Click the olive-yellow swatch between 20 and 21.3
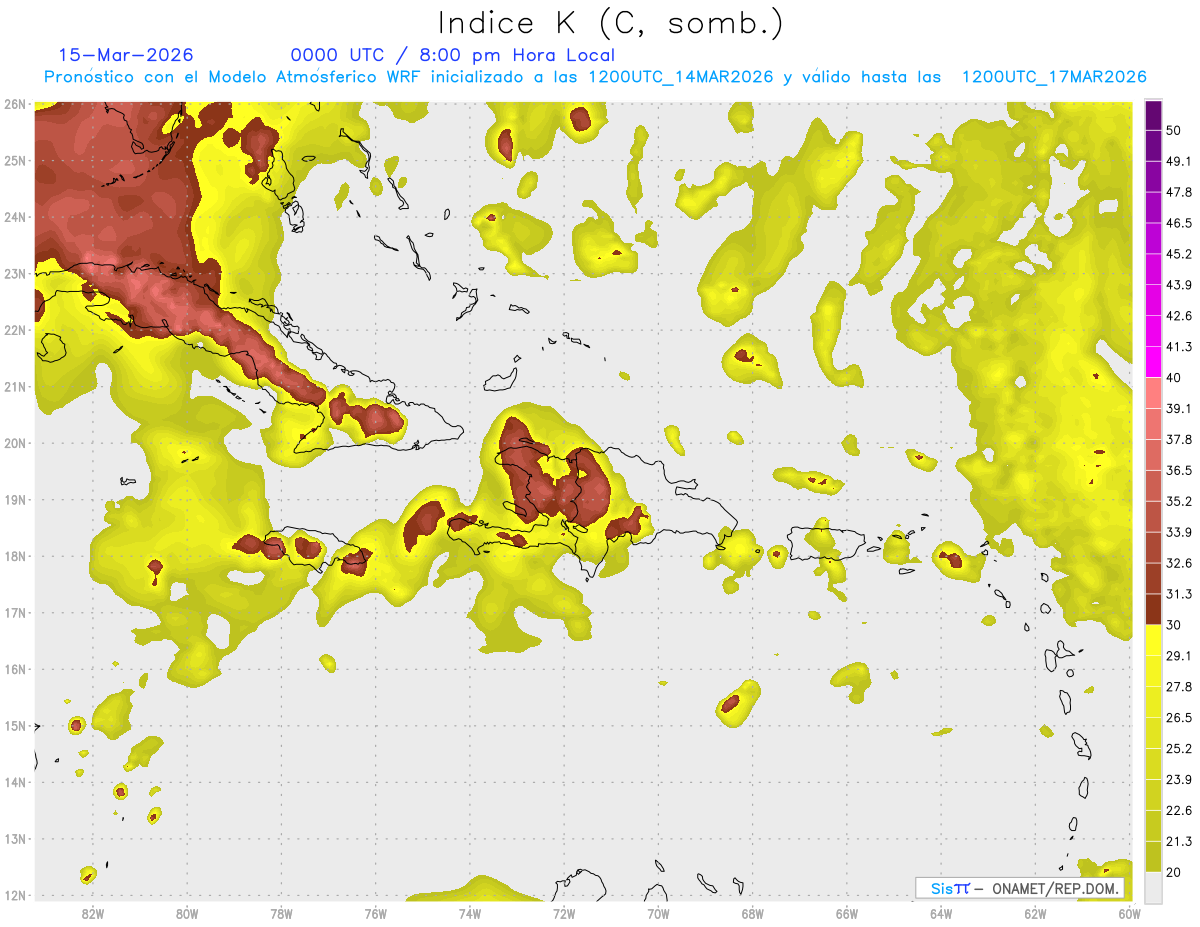1200x927 pixels. [x=1153, y=856]
